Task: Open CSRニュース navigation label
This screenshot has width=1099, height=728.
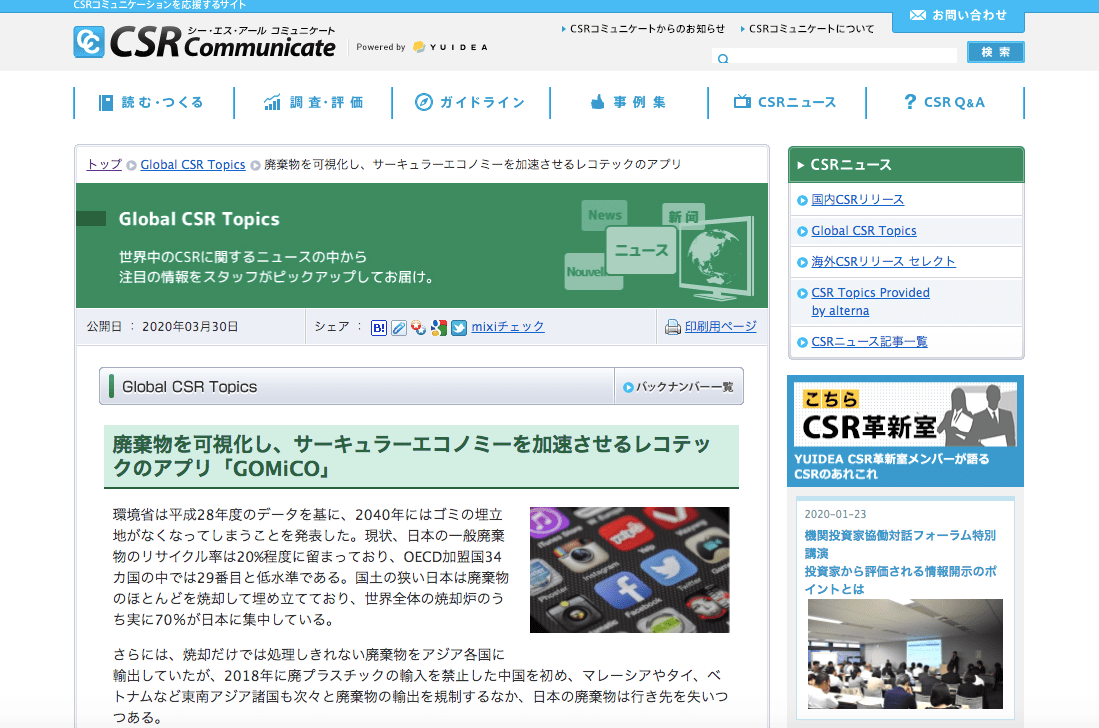Action: pos(797,102)
